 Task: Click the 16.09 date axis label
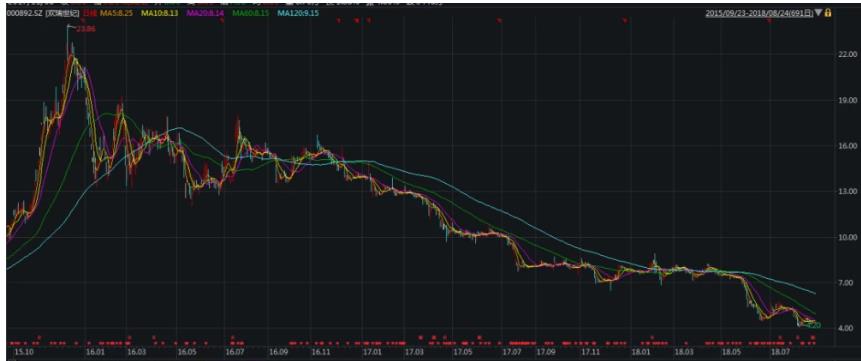tap(279, 352)
